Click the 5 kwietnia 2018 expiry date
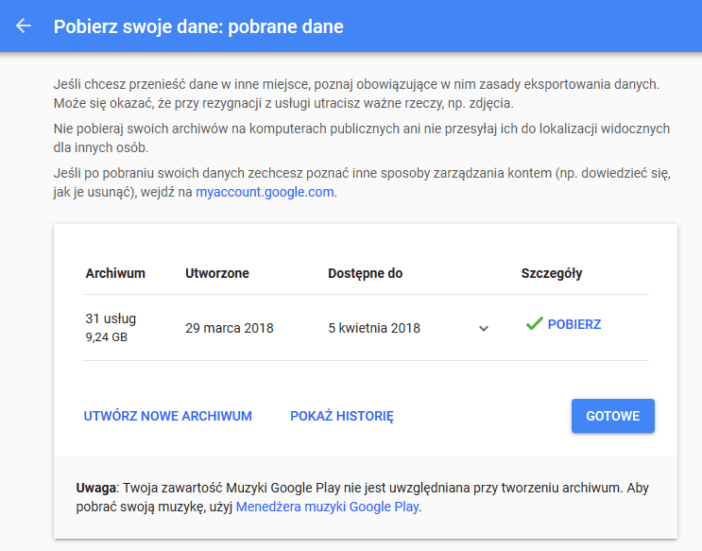702x551 pixels. (374, 328)
